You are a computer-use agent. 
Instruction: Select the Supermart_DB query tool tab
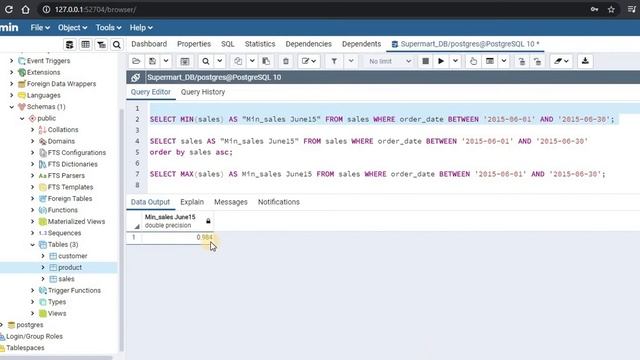[x=465, y=44]
